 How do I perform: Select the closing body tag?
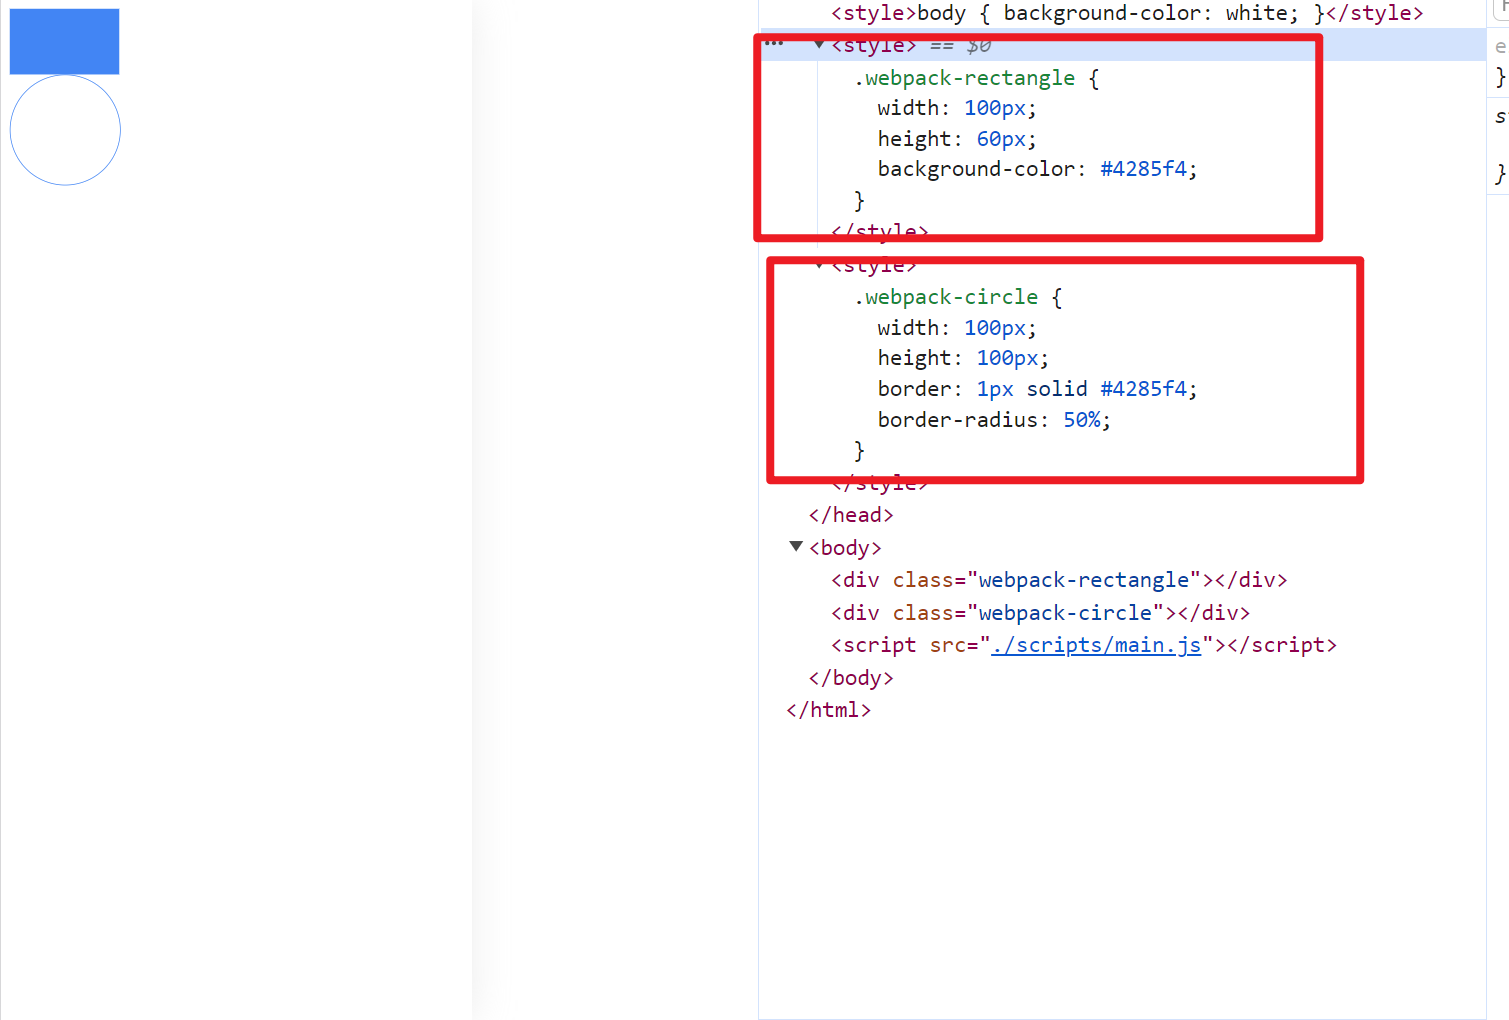pyautogui.click(x=850, y=678)
